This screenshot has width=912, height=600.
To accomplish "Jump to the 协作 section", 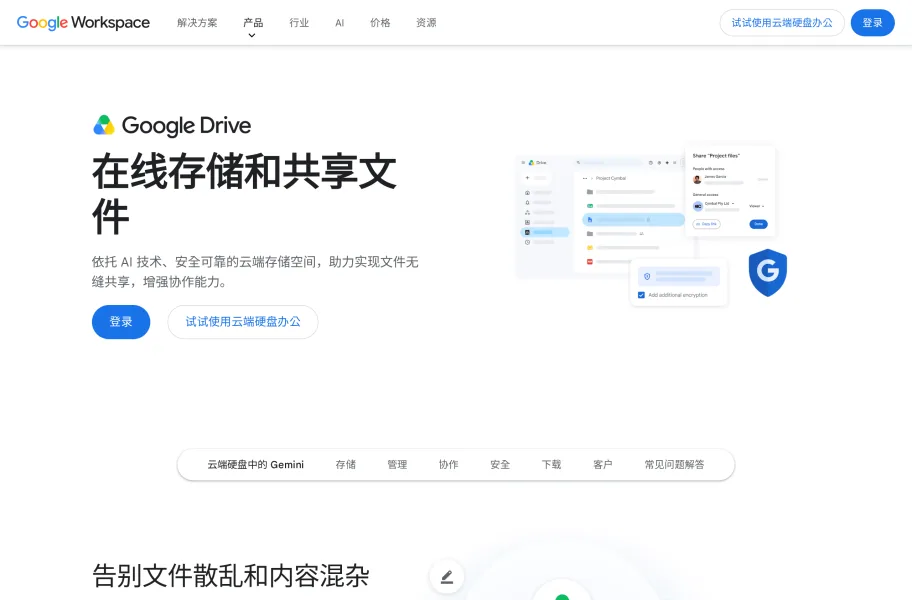I will [448, 465].
